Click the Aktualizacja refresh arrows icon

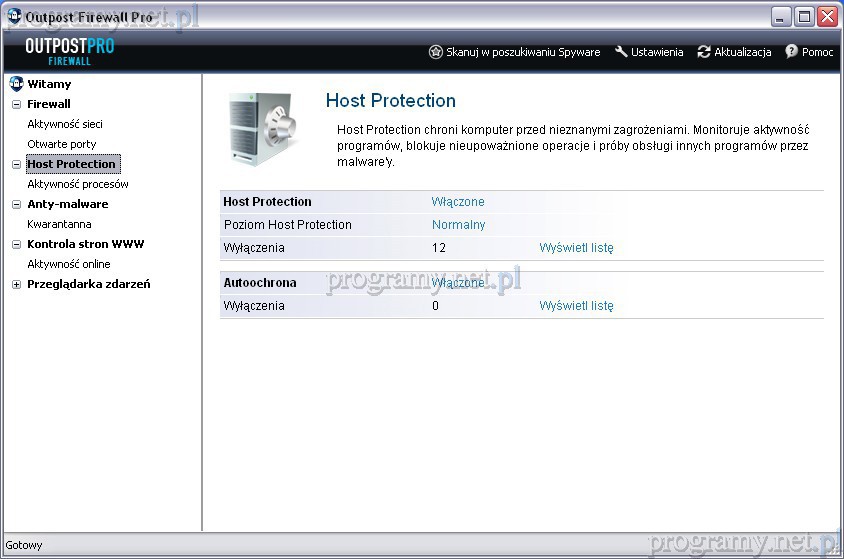704,52
